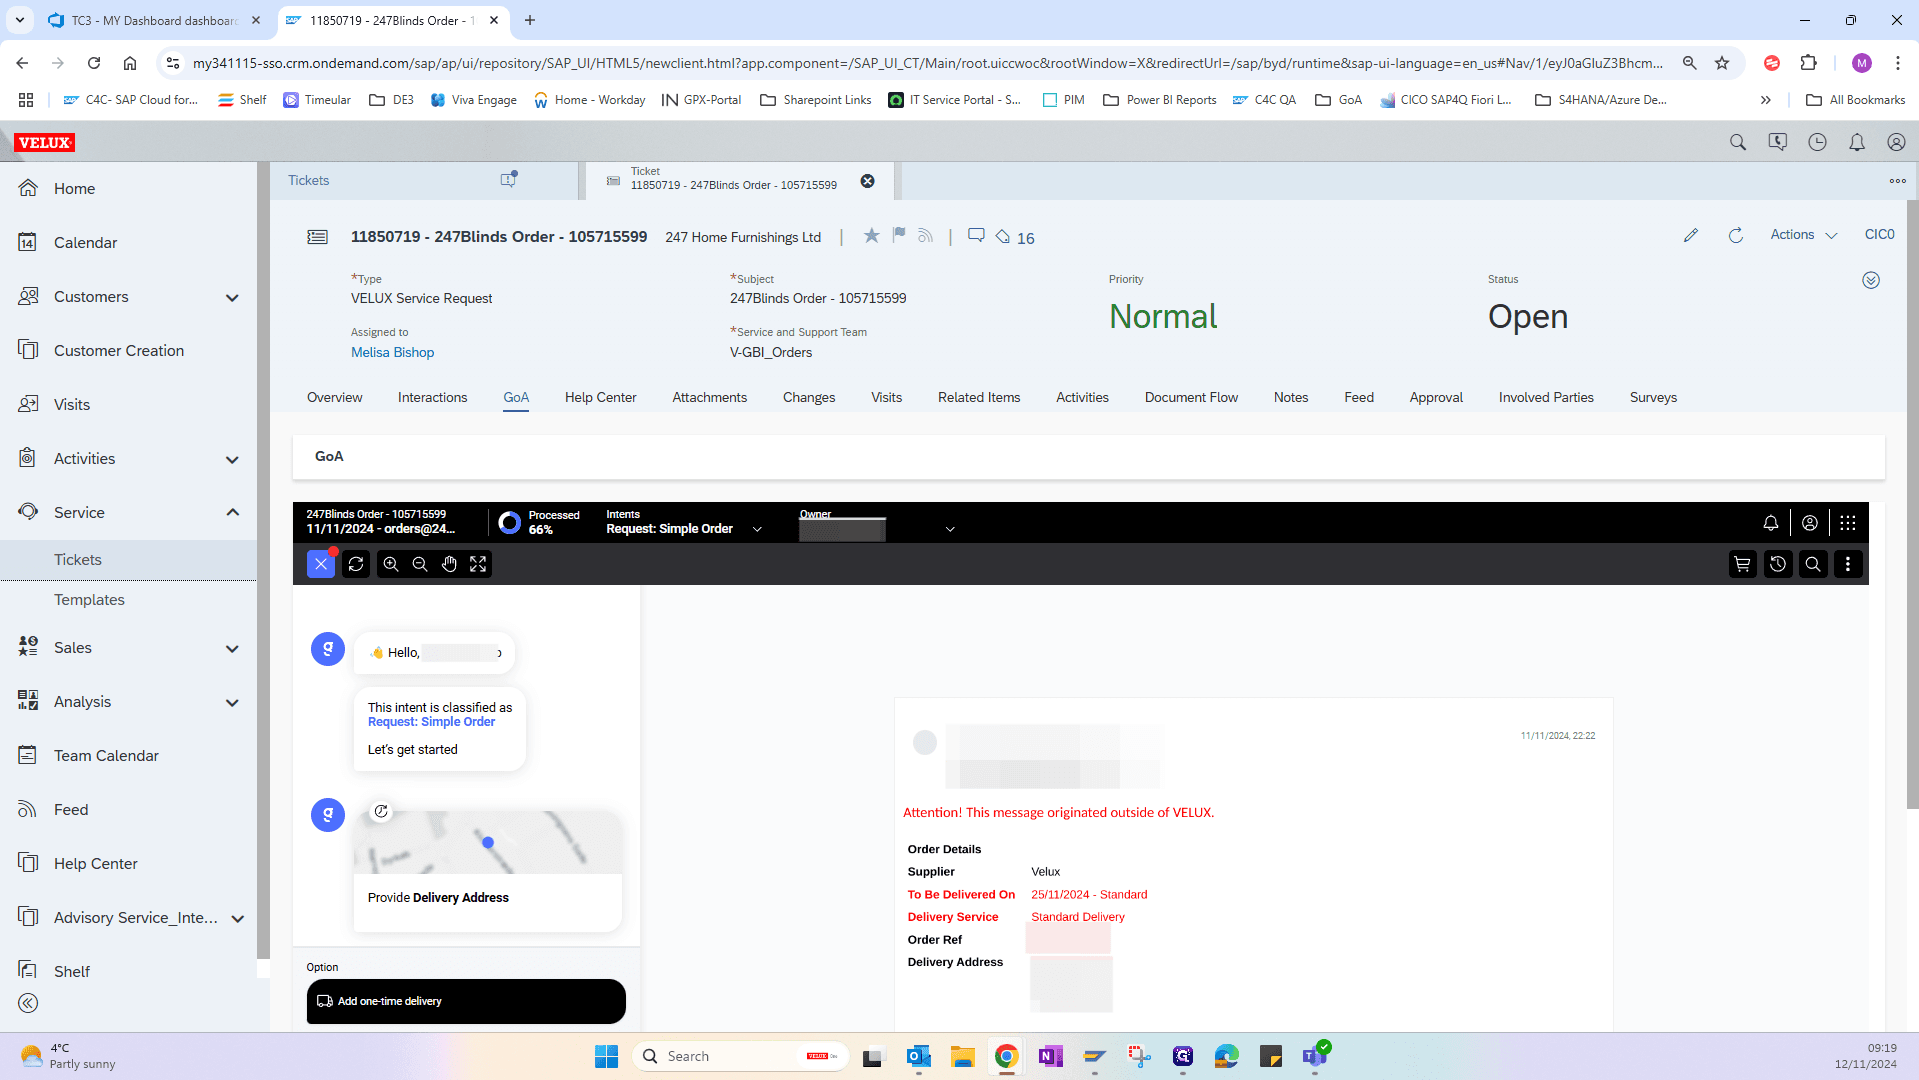Screen dimensions: 1919x1080
Task: Open the GoA history icon
Action: pos(1778,564)
